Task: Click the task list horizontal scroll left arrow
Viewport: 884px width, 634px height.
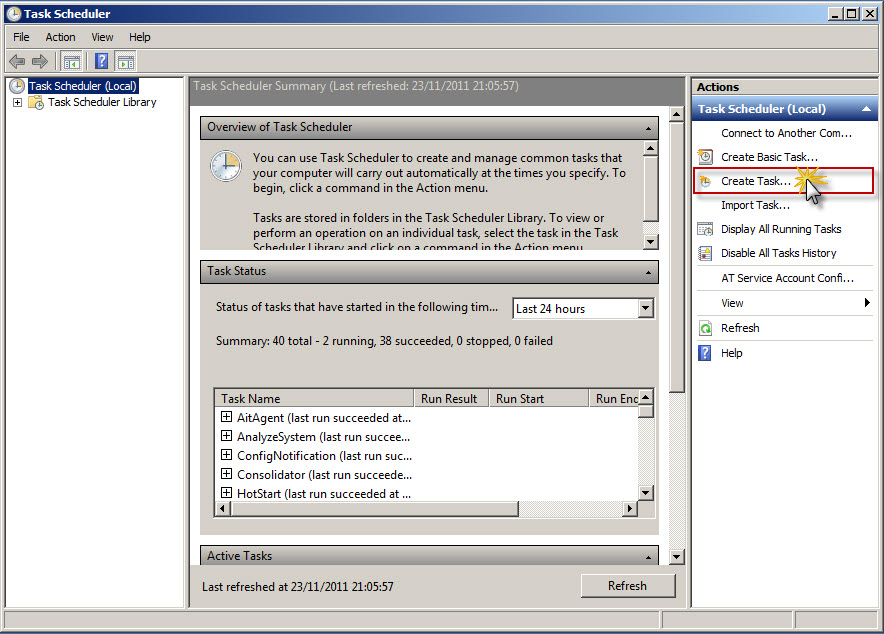Action: [223, 509]
